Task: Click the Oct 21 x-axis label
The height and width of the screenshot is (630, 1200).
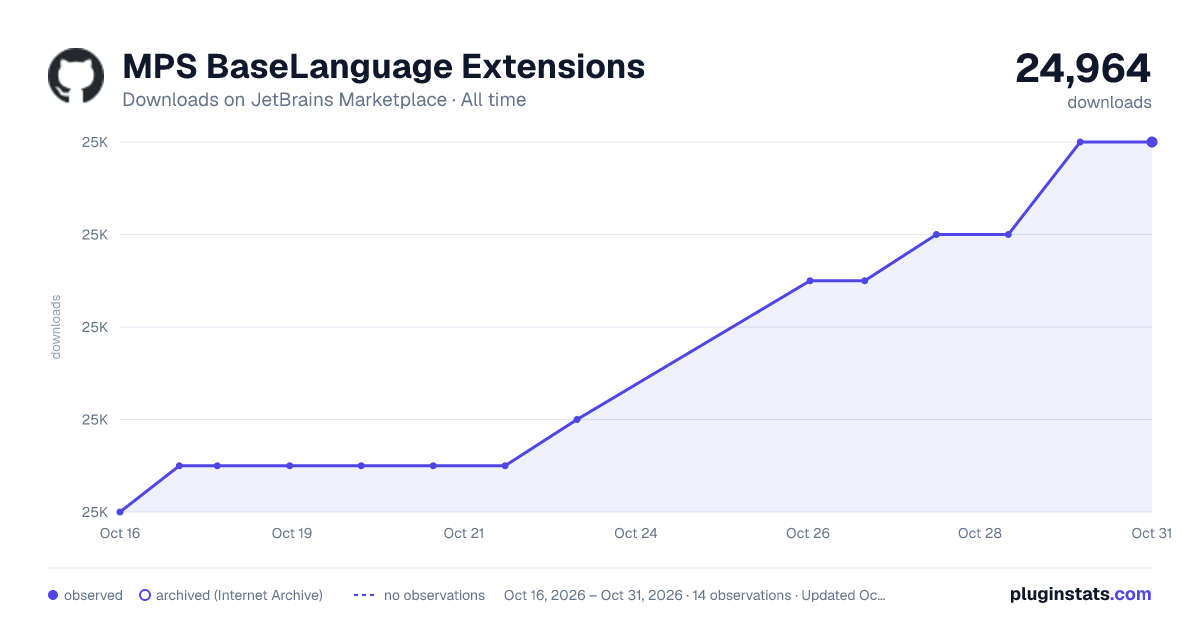Action: (x=464, y=533)
